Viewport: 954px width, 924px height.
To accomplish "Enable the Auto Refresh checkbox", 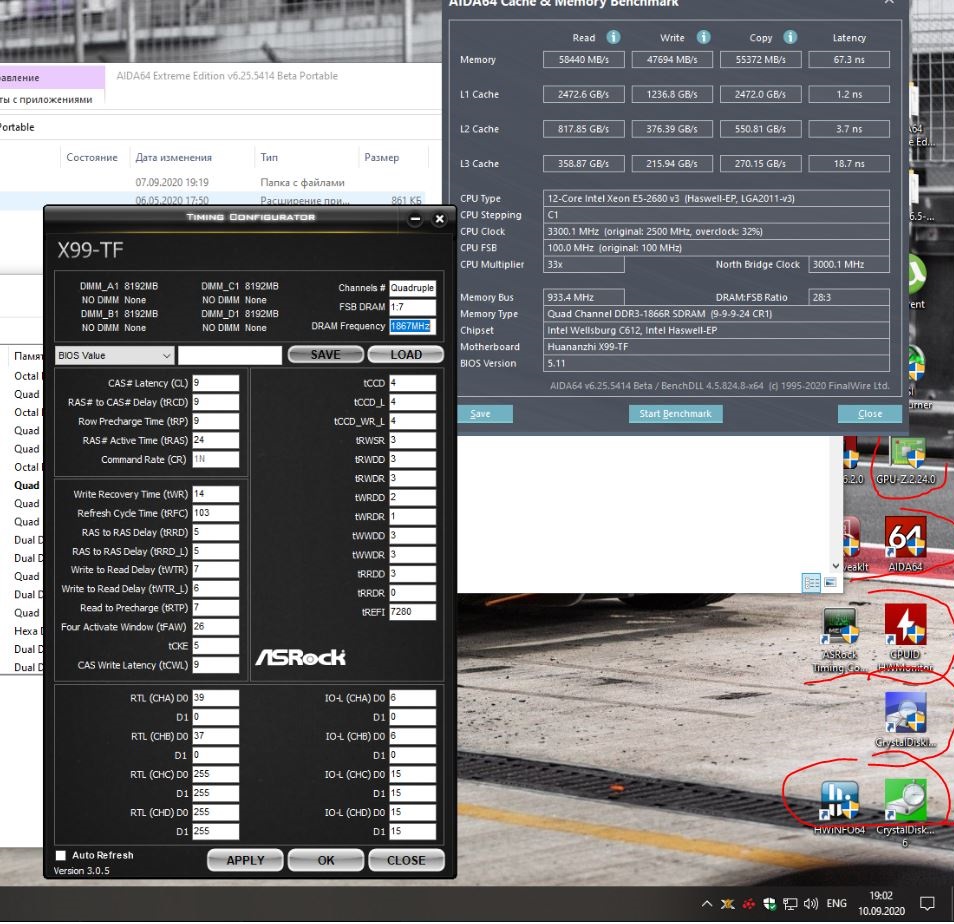I will tap(61, 856).
